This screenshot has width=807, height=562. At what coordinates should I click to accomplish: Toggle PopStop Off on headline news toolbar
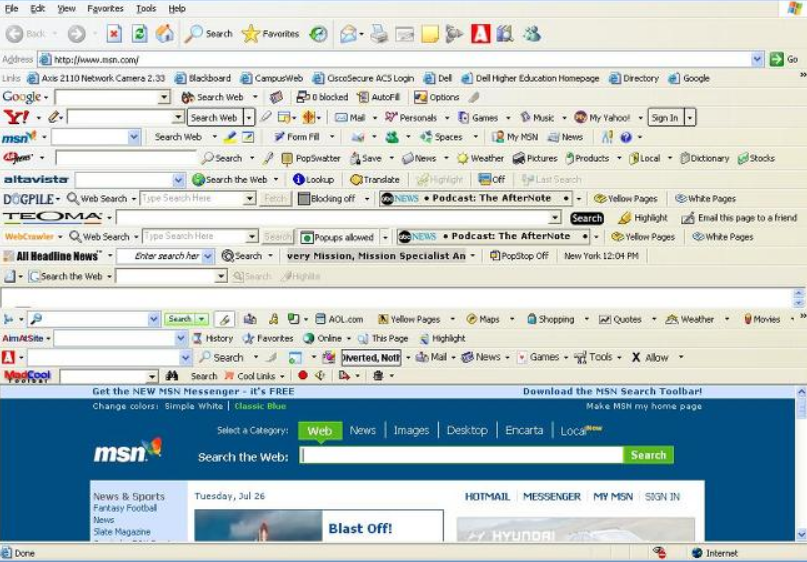(519, 256)
